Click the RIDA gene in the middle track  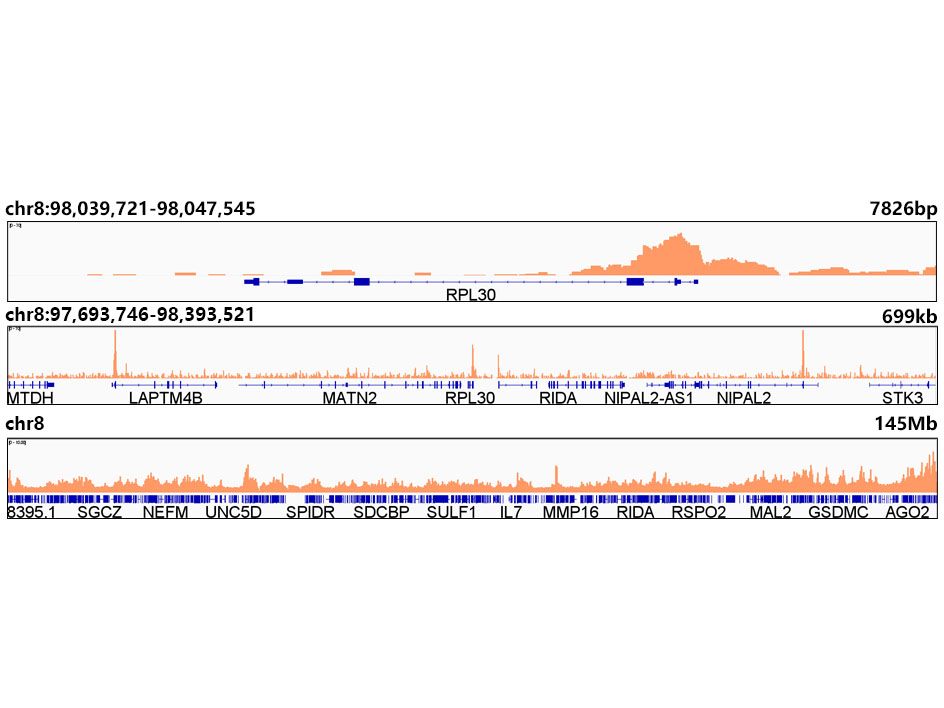point(557,398)
